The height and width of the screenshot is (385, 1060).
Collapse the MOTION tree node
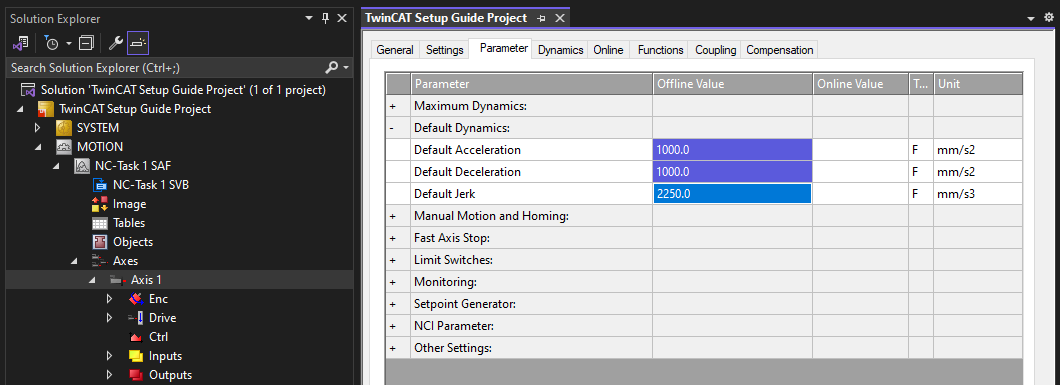click(38, 147)
